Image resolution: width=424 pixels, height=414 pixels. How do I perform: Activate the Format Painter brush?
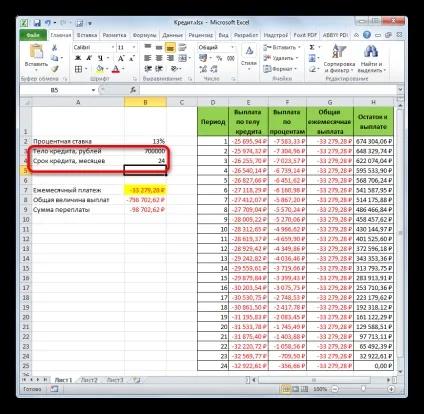(x=55, y=69)
